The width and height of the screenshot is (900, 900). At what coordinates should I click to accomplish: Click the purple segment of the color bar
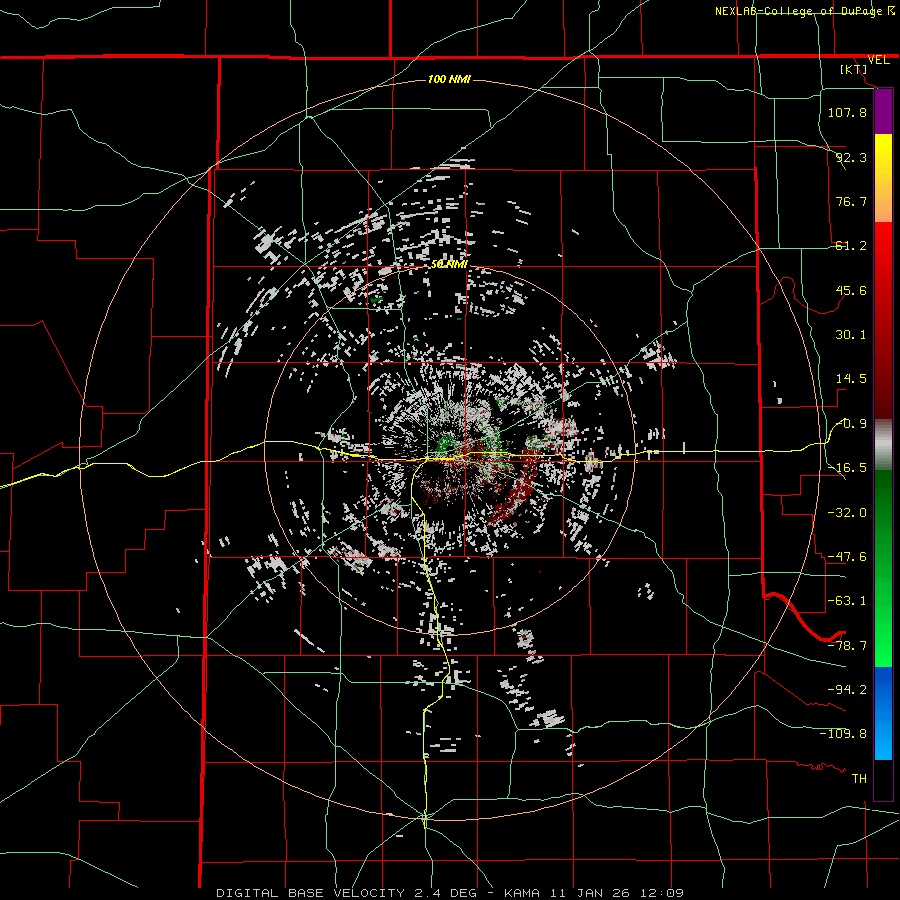[x=883, y=112]
